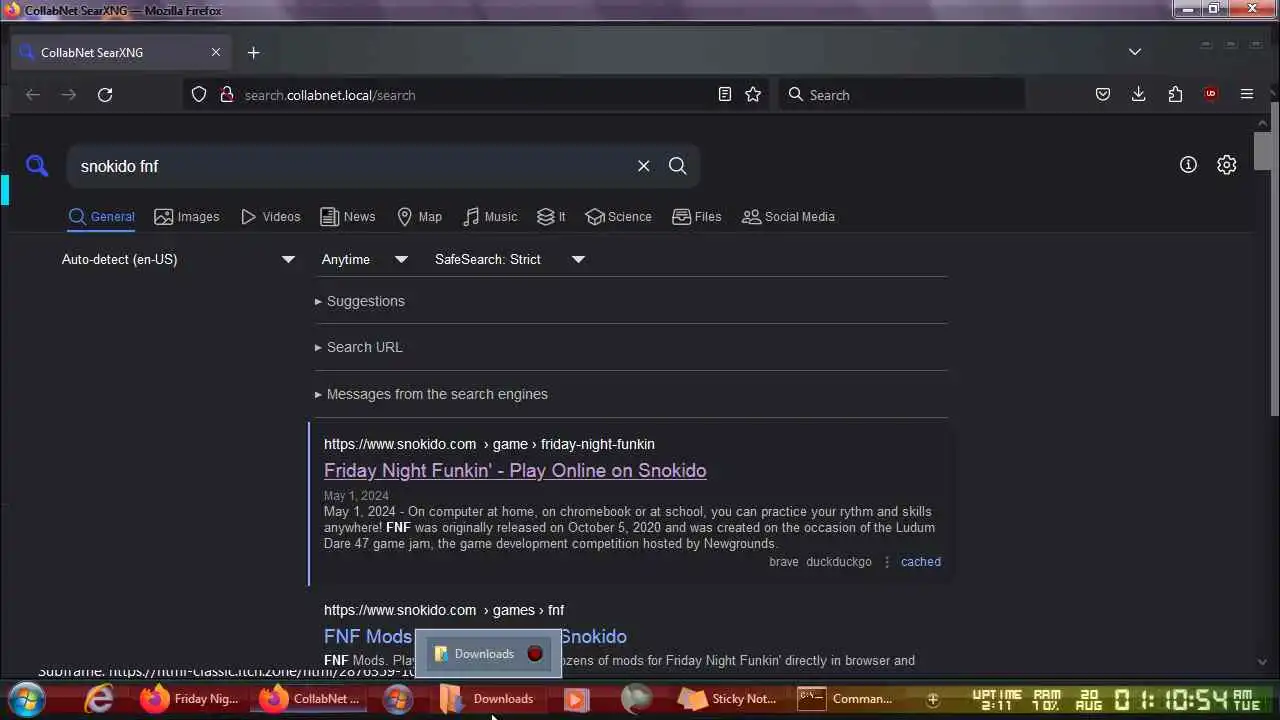Select the General search category tab
This screenshot has height=720, width=1280.
(101, 217)
